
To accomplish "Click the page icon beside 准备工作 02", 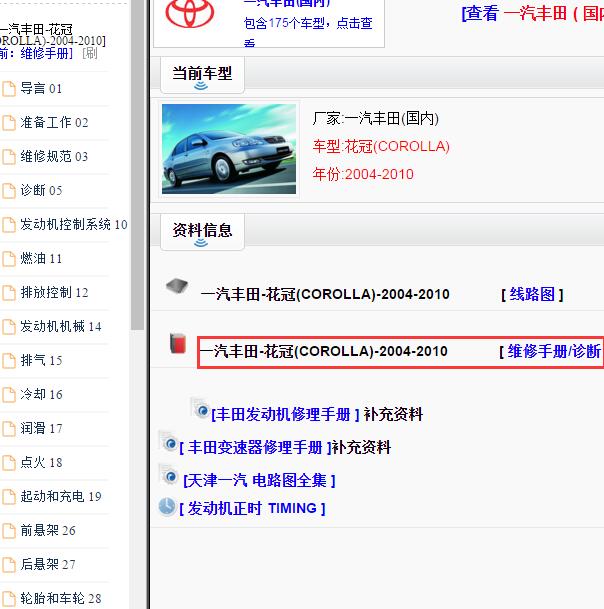I will tap(9, 123).
